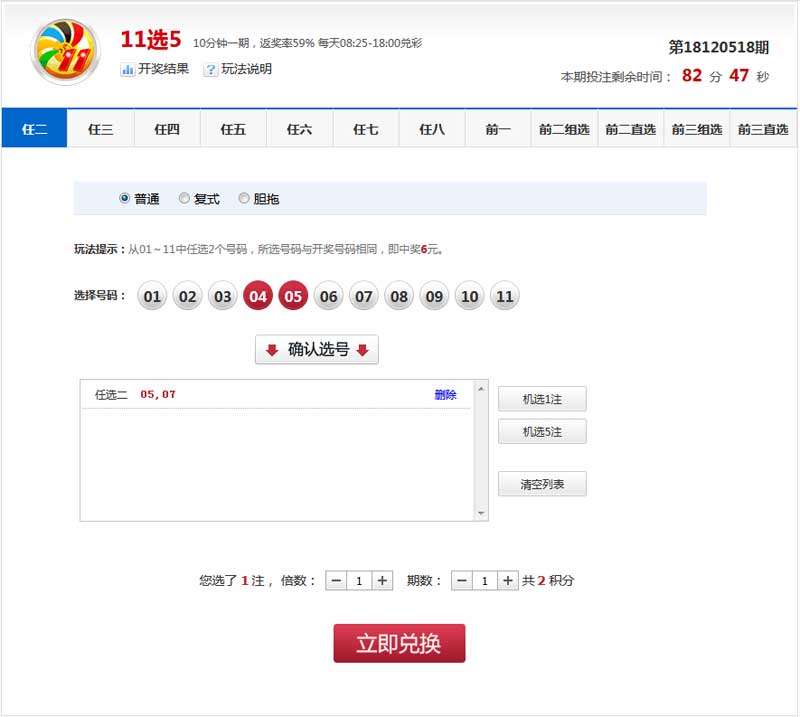This screenshot has height=717, width=800.
Task: Click the 倍数 multiplier input field
Action: [x=359, y=581]
